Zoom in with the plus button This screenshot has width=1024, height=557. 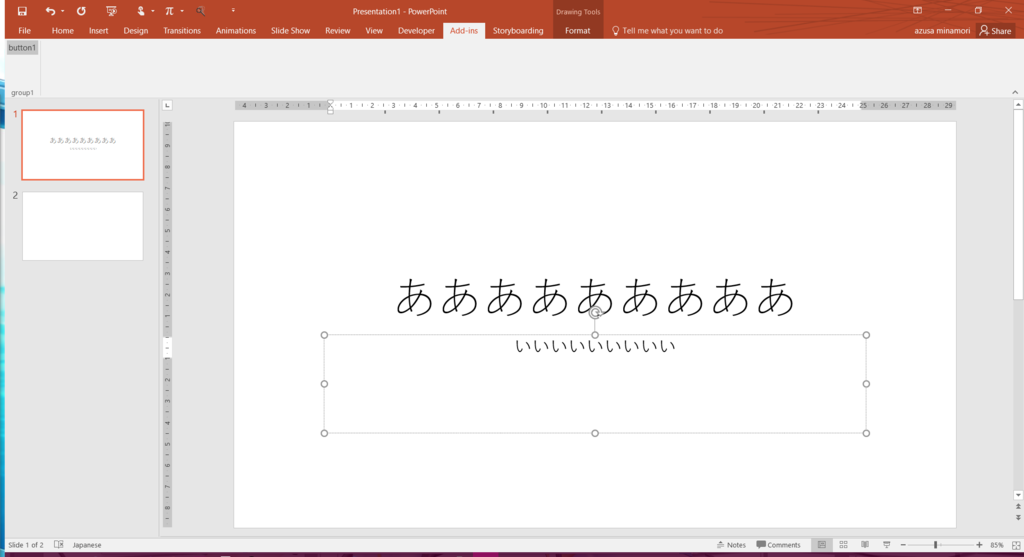point(979,545)
